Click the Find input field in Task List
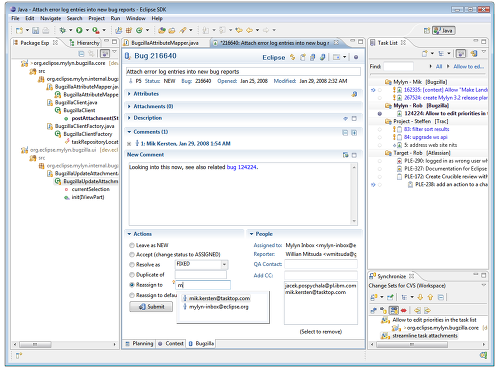This screenshot has height=372, width=500. coord(398,67)
